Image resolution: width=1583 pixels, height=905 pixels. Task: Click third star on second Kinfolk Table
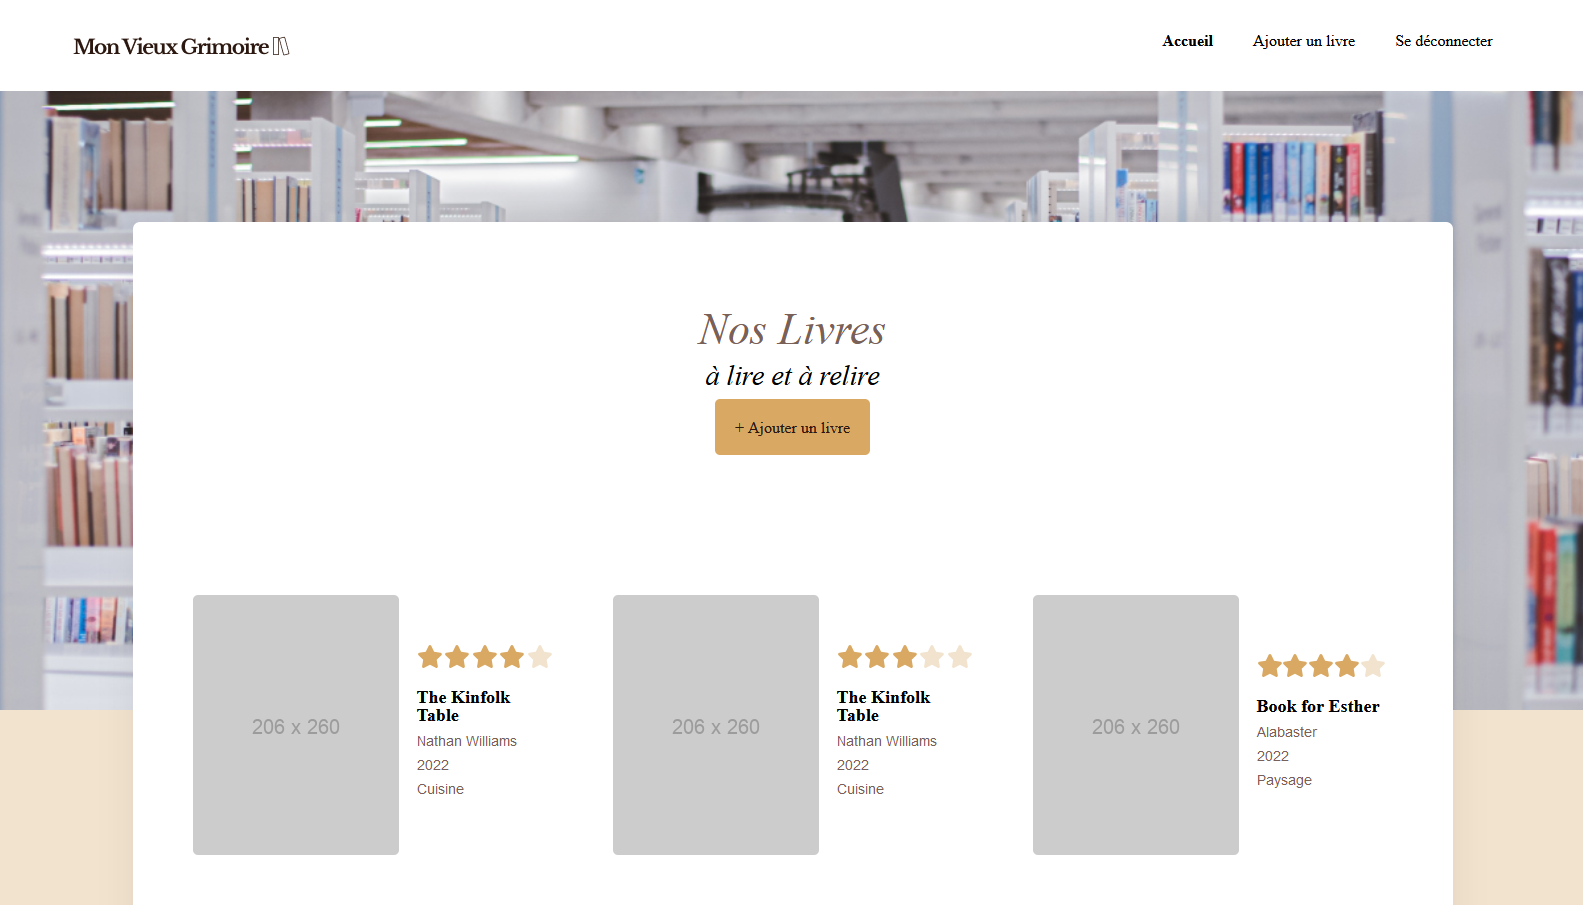coord(905,657)
